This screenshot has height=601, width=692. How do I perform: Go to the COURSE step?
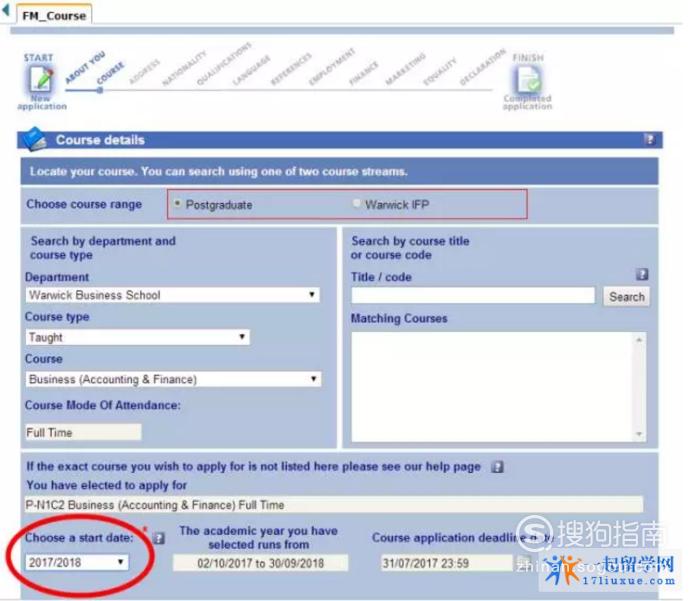coord(110,73)
